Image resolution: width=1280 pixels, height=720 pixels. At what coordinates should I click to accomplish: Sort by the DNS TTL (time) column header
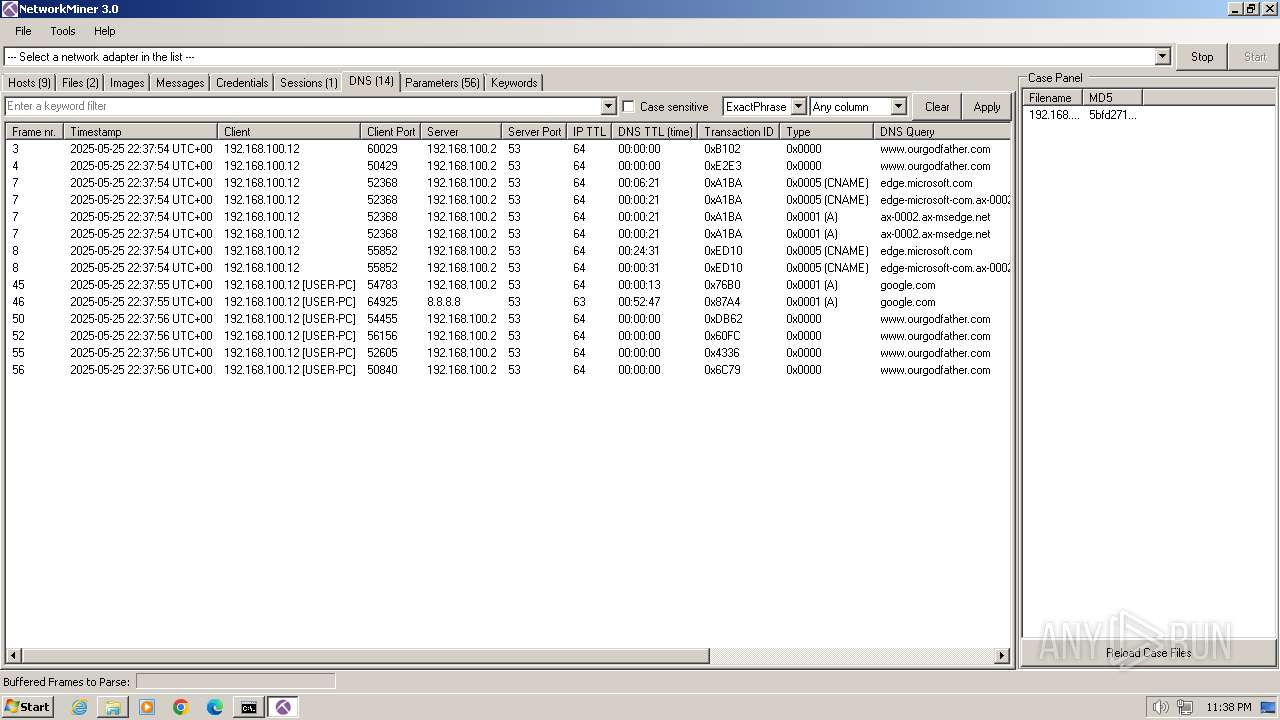tap(655, 132)
